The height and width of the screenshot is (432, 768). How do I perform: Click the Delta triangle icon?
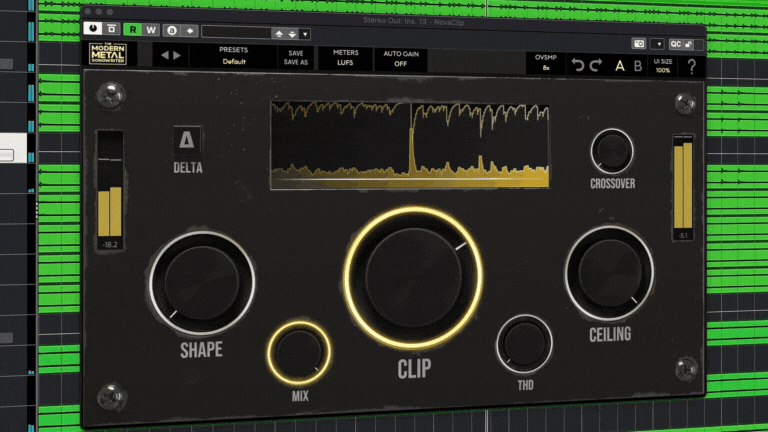[x=186, y=139]
